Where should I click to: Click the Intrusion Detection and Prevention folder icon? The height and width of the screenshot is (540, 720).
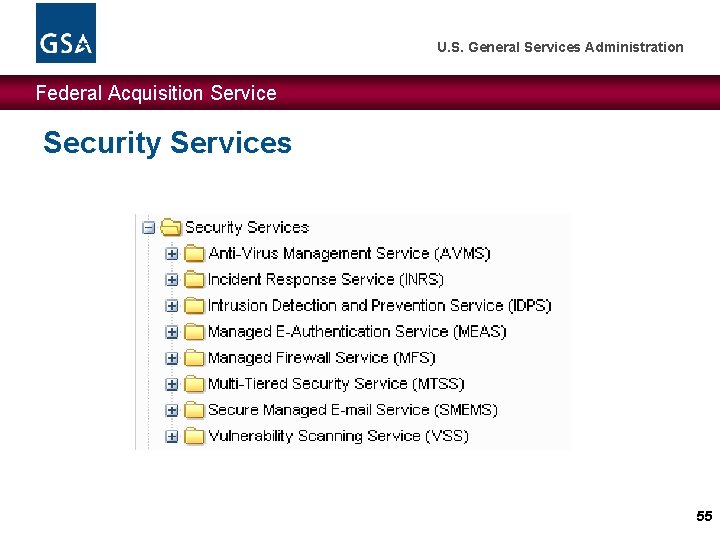point(194,306)
